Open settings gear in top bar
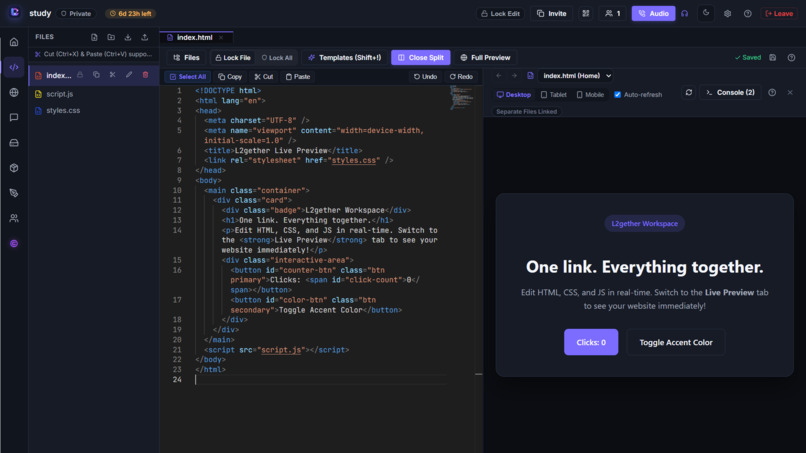806x453 pixels. click(x=727, y=13)
